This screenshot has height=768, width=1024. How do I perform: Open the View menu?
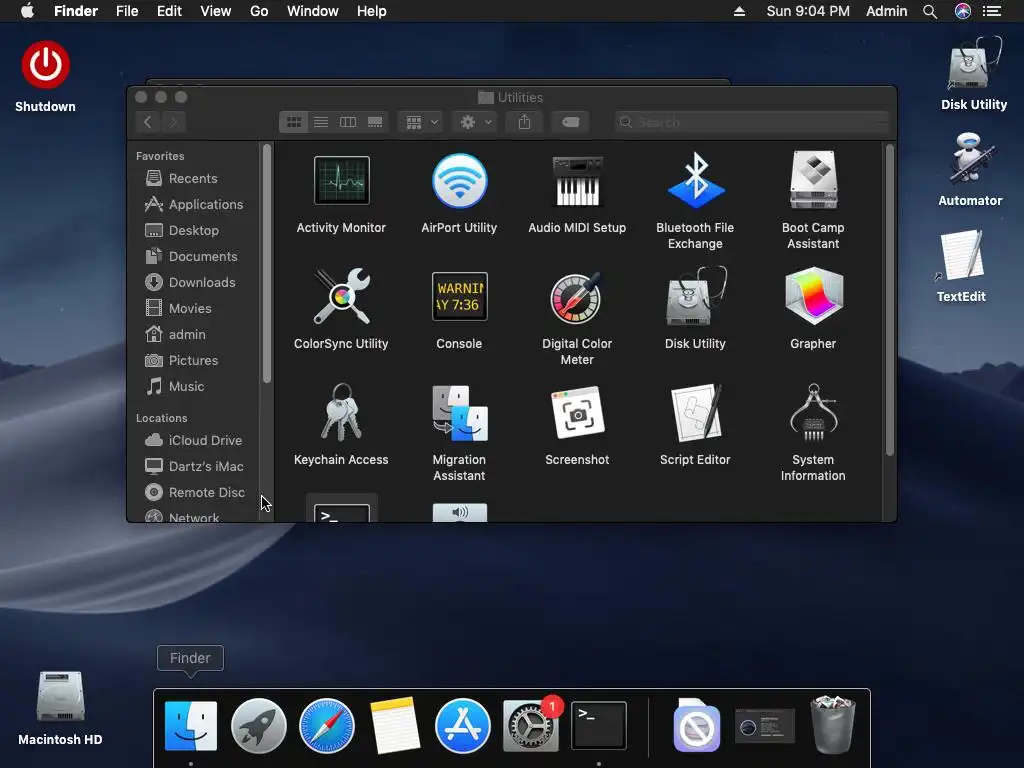pos(216,11)
